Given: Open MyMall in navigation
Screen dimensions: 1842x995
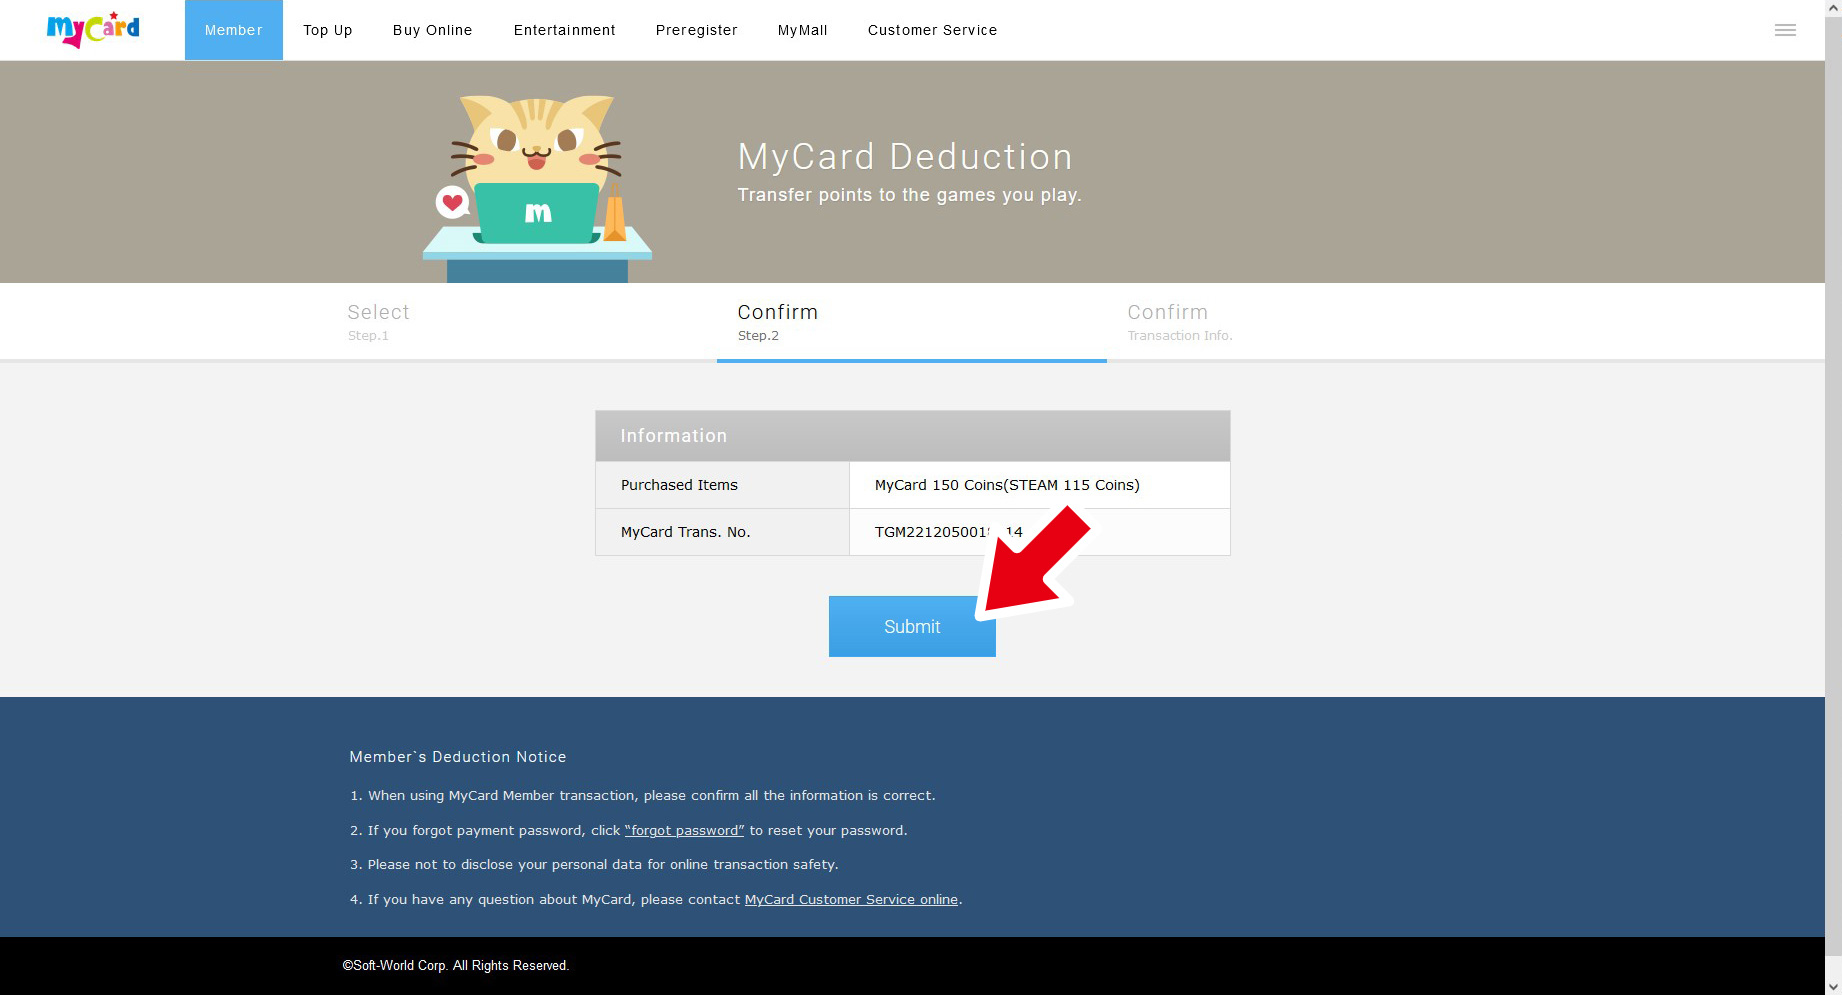Looking at the screenshot, I should point(803,30).
